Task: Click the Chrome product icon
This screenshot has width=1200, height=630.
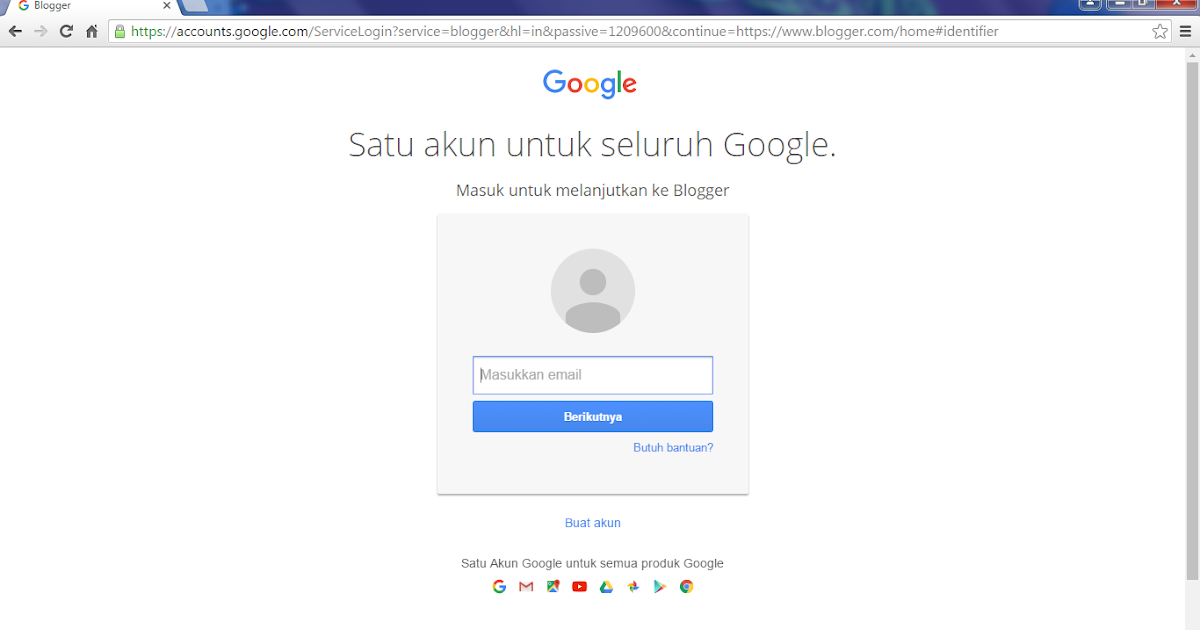Action: click(x=687, y=587)
